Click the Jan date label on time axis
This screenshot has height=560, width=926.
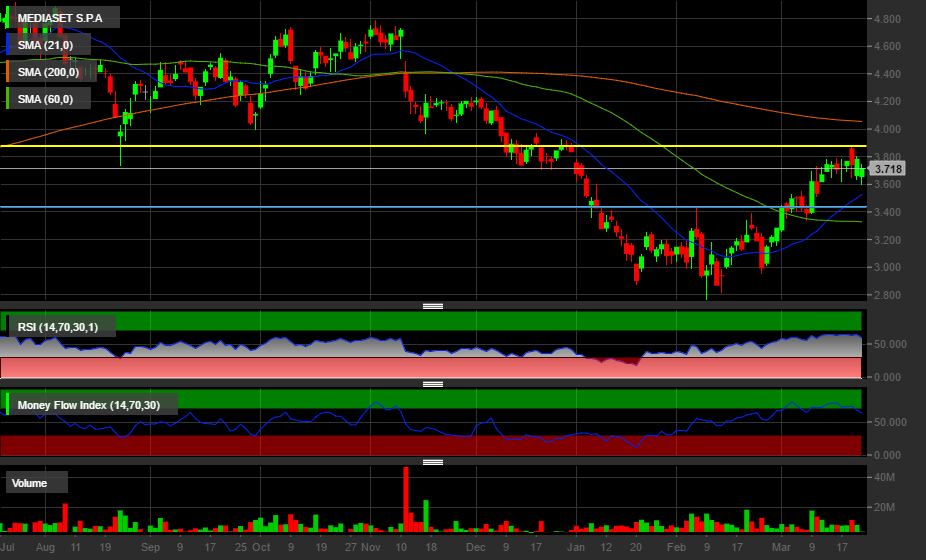[576, 547]
